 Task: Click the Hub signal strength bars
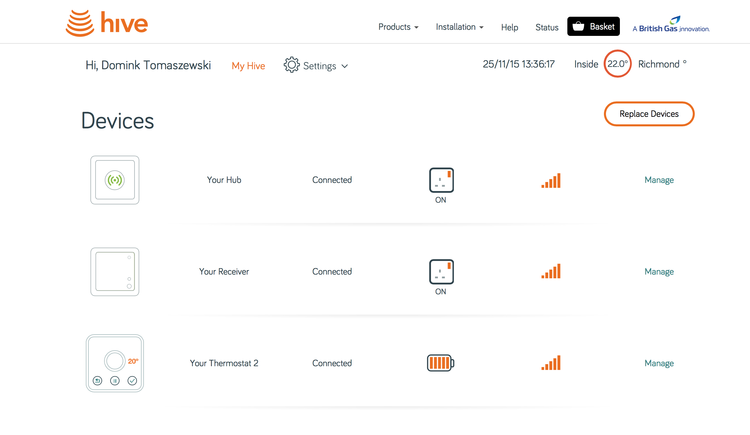551,180
